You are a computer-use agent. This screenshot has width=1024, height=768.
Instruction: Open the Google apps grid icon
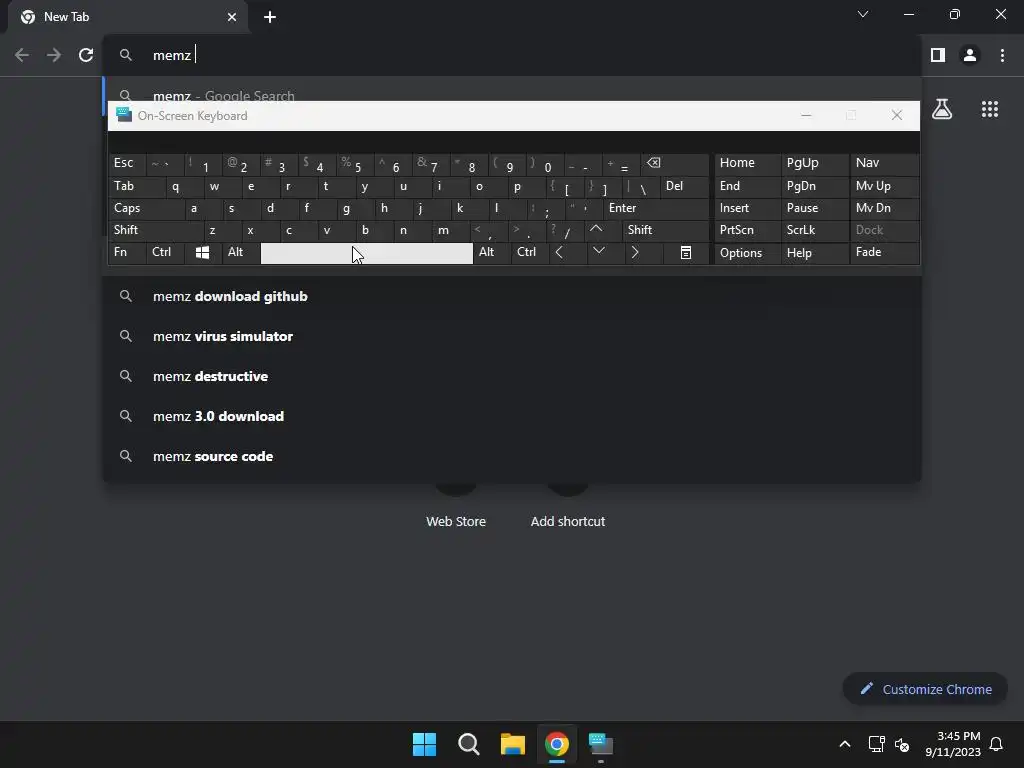tap(990, 109)
